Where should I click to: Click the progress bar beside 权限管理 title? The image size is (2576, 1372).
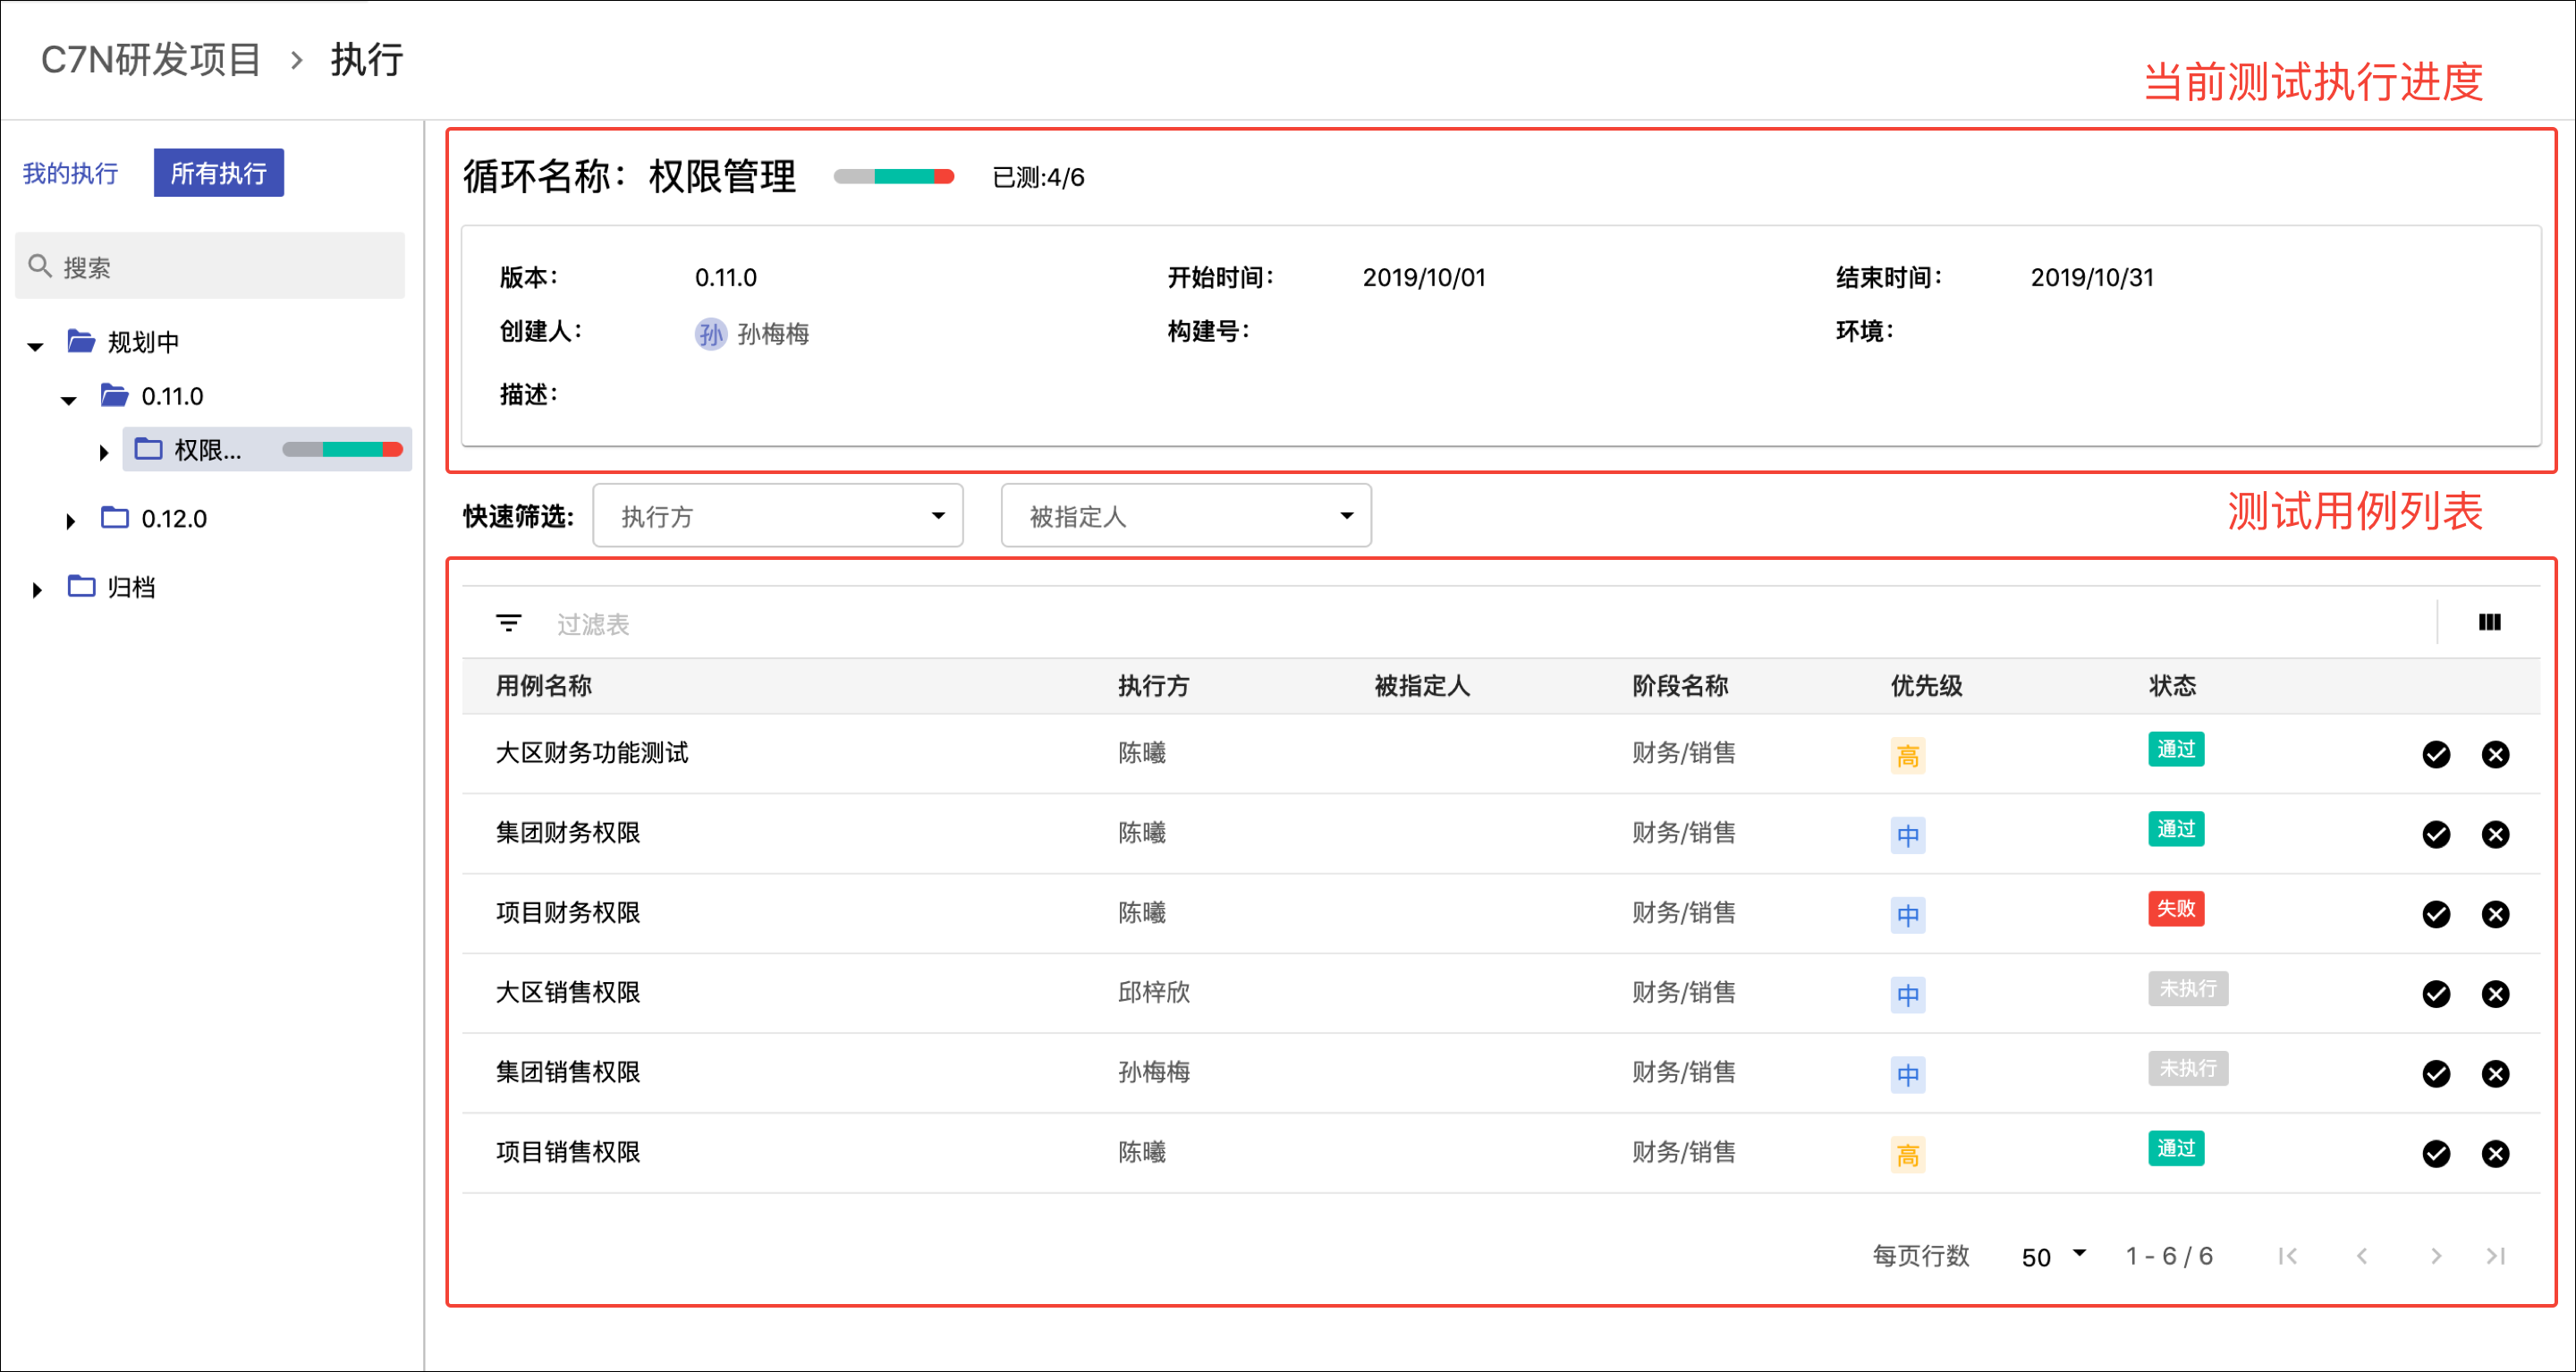click(894, 177)
